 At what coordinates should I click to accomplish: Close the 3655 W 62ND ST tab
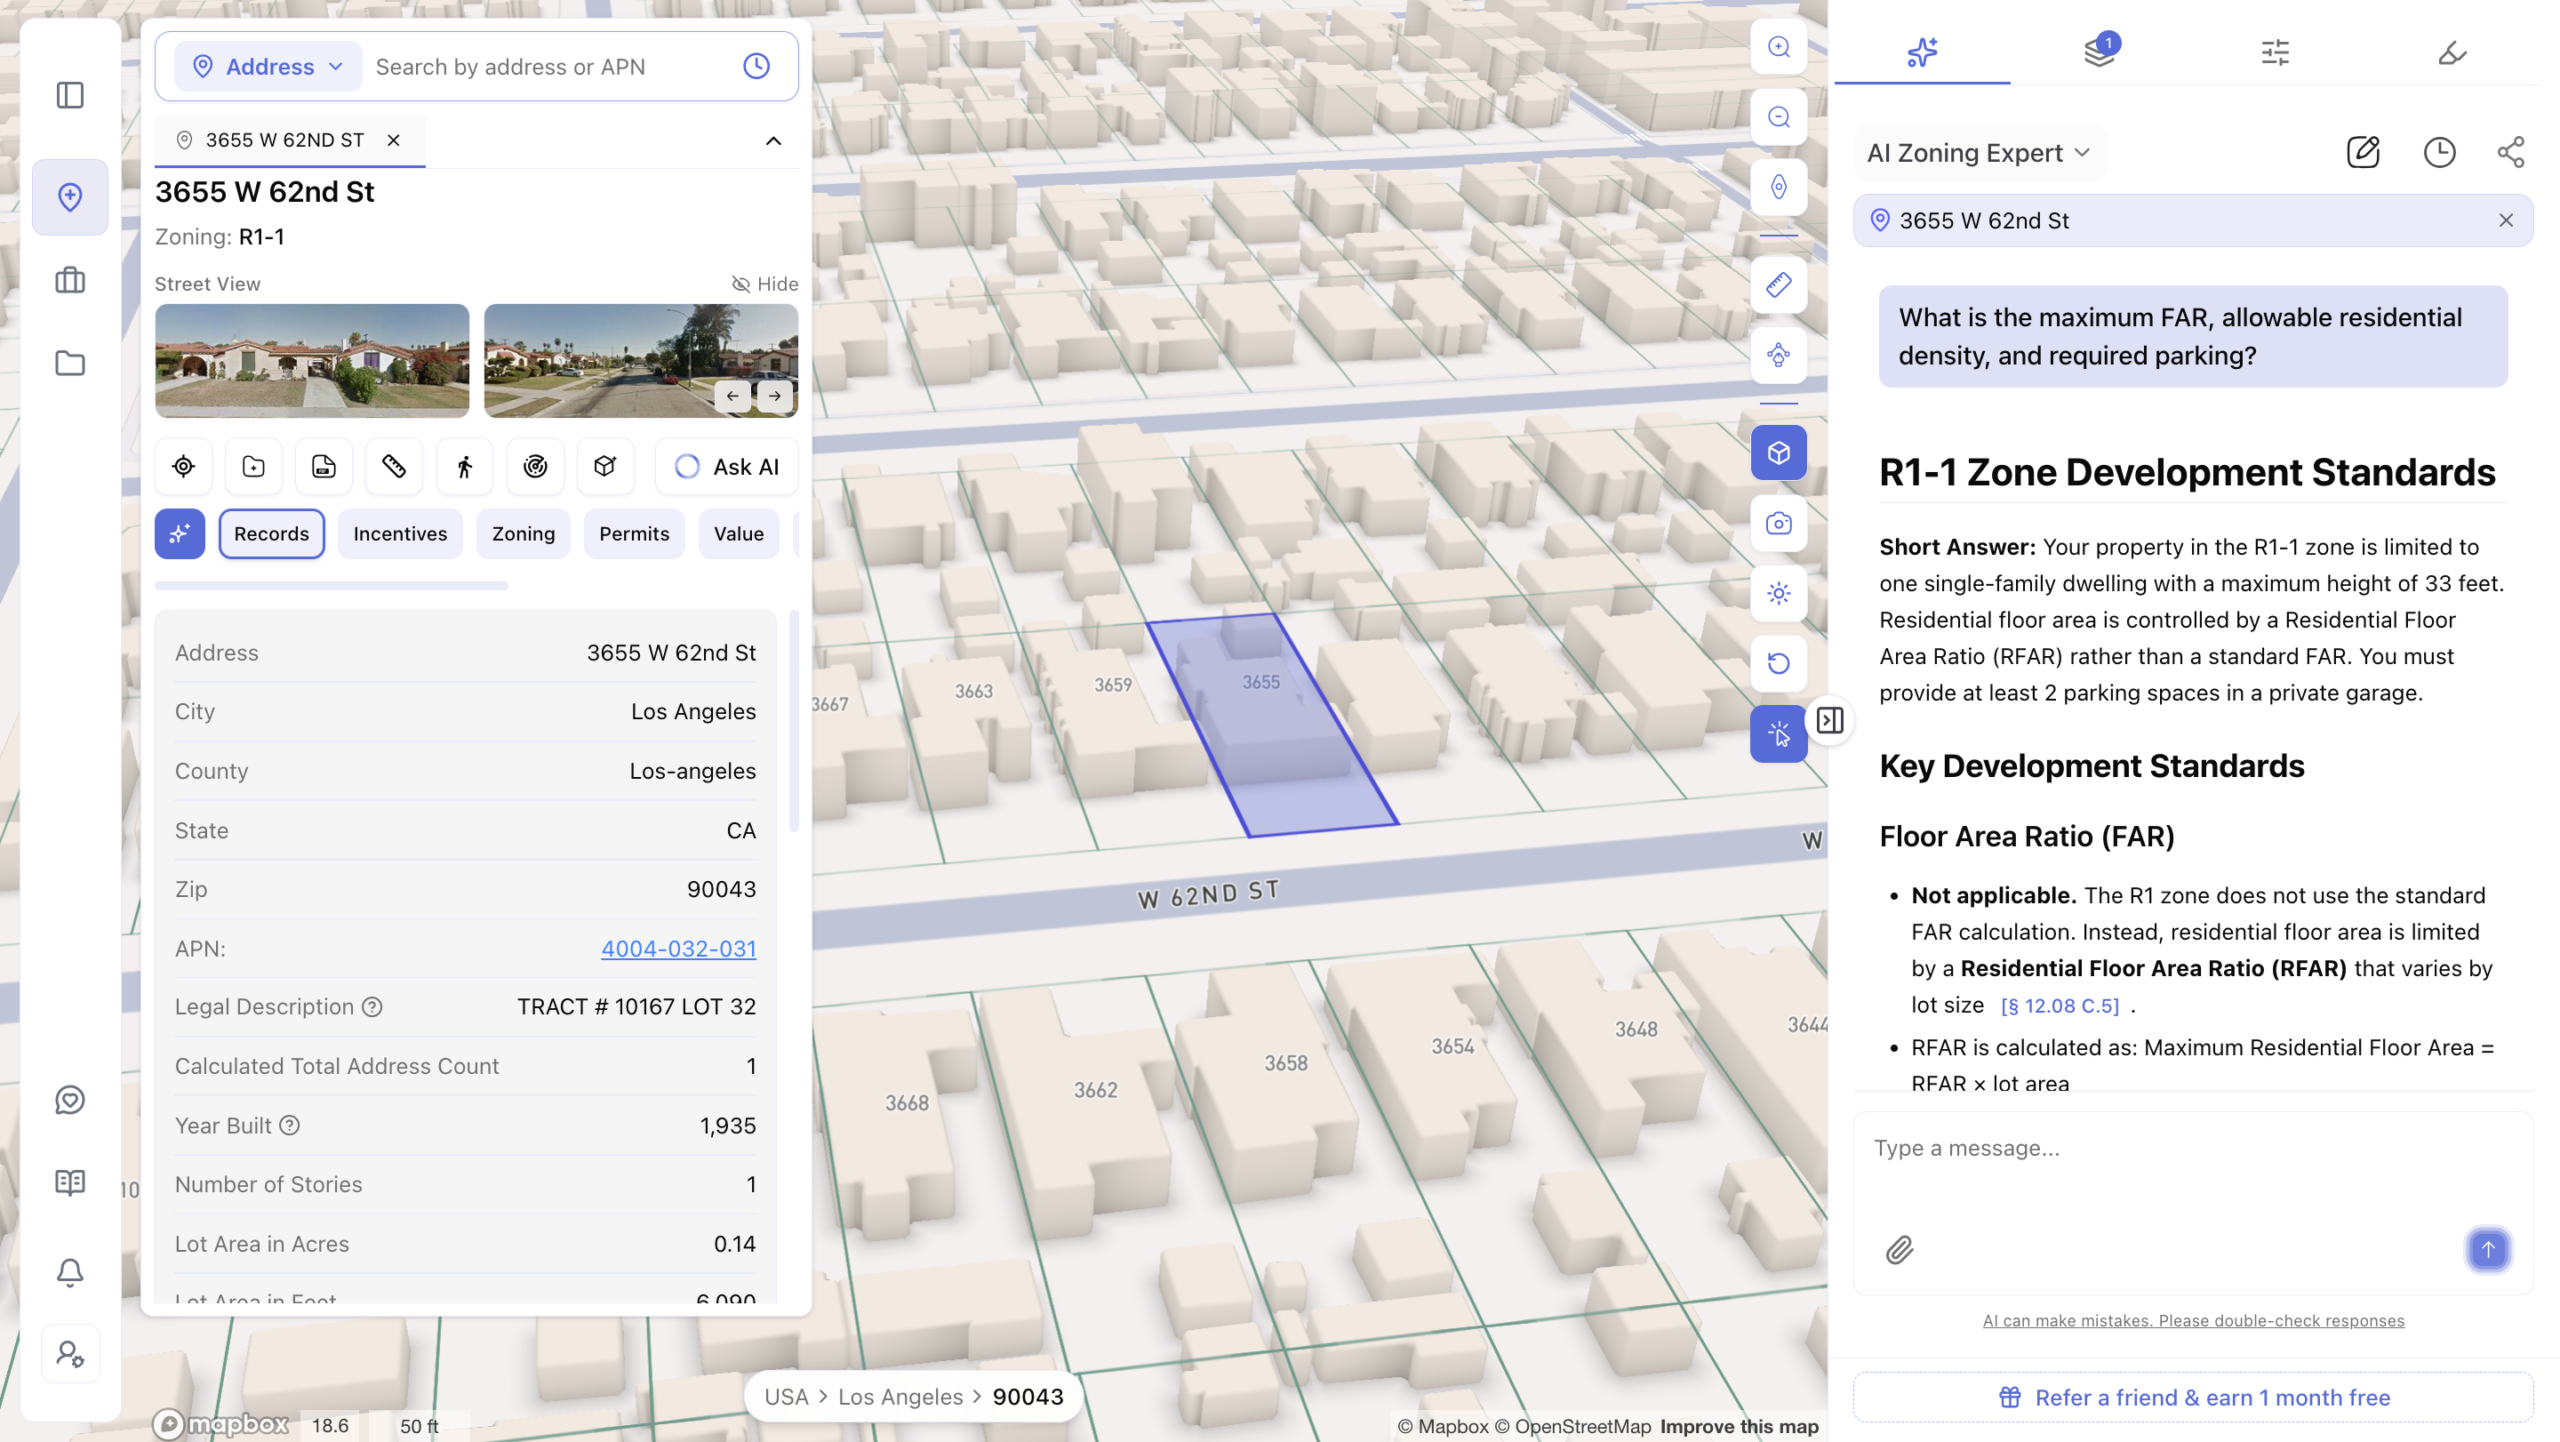[x=394, y=140]
